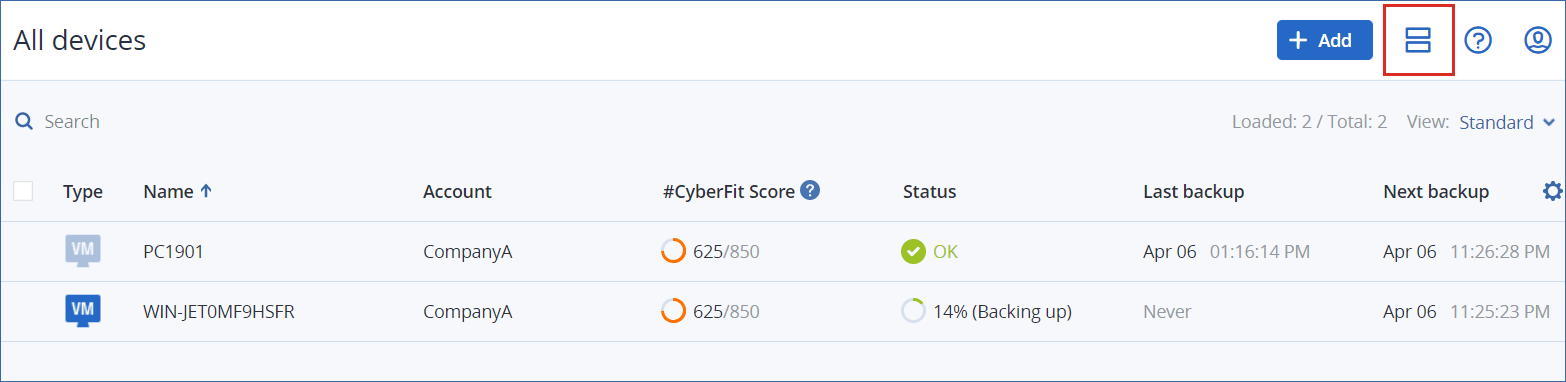Open column settings gear icon
Viewport: 1566px width, 382px height.
point(1552,191)
